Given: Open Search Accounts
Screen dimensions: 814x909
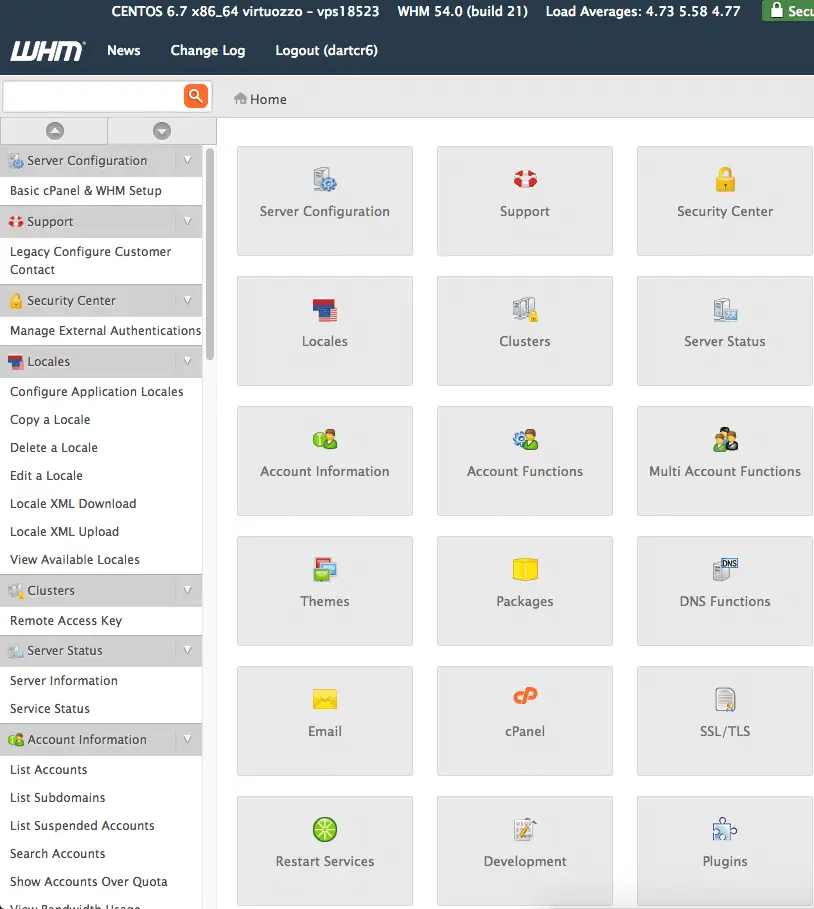Looking at the screenshot, I should click(x=57, y=853).
